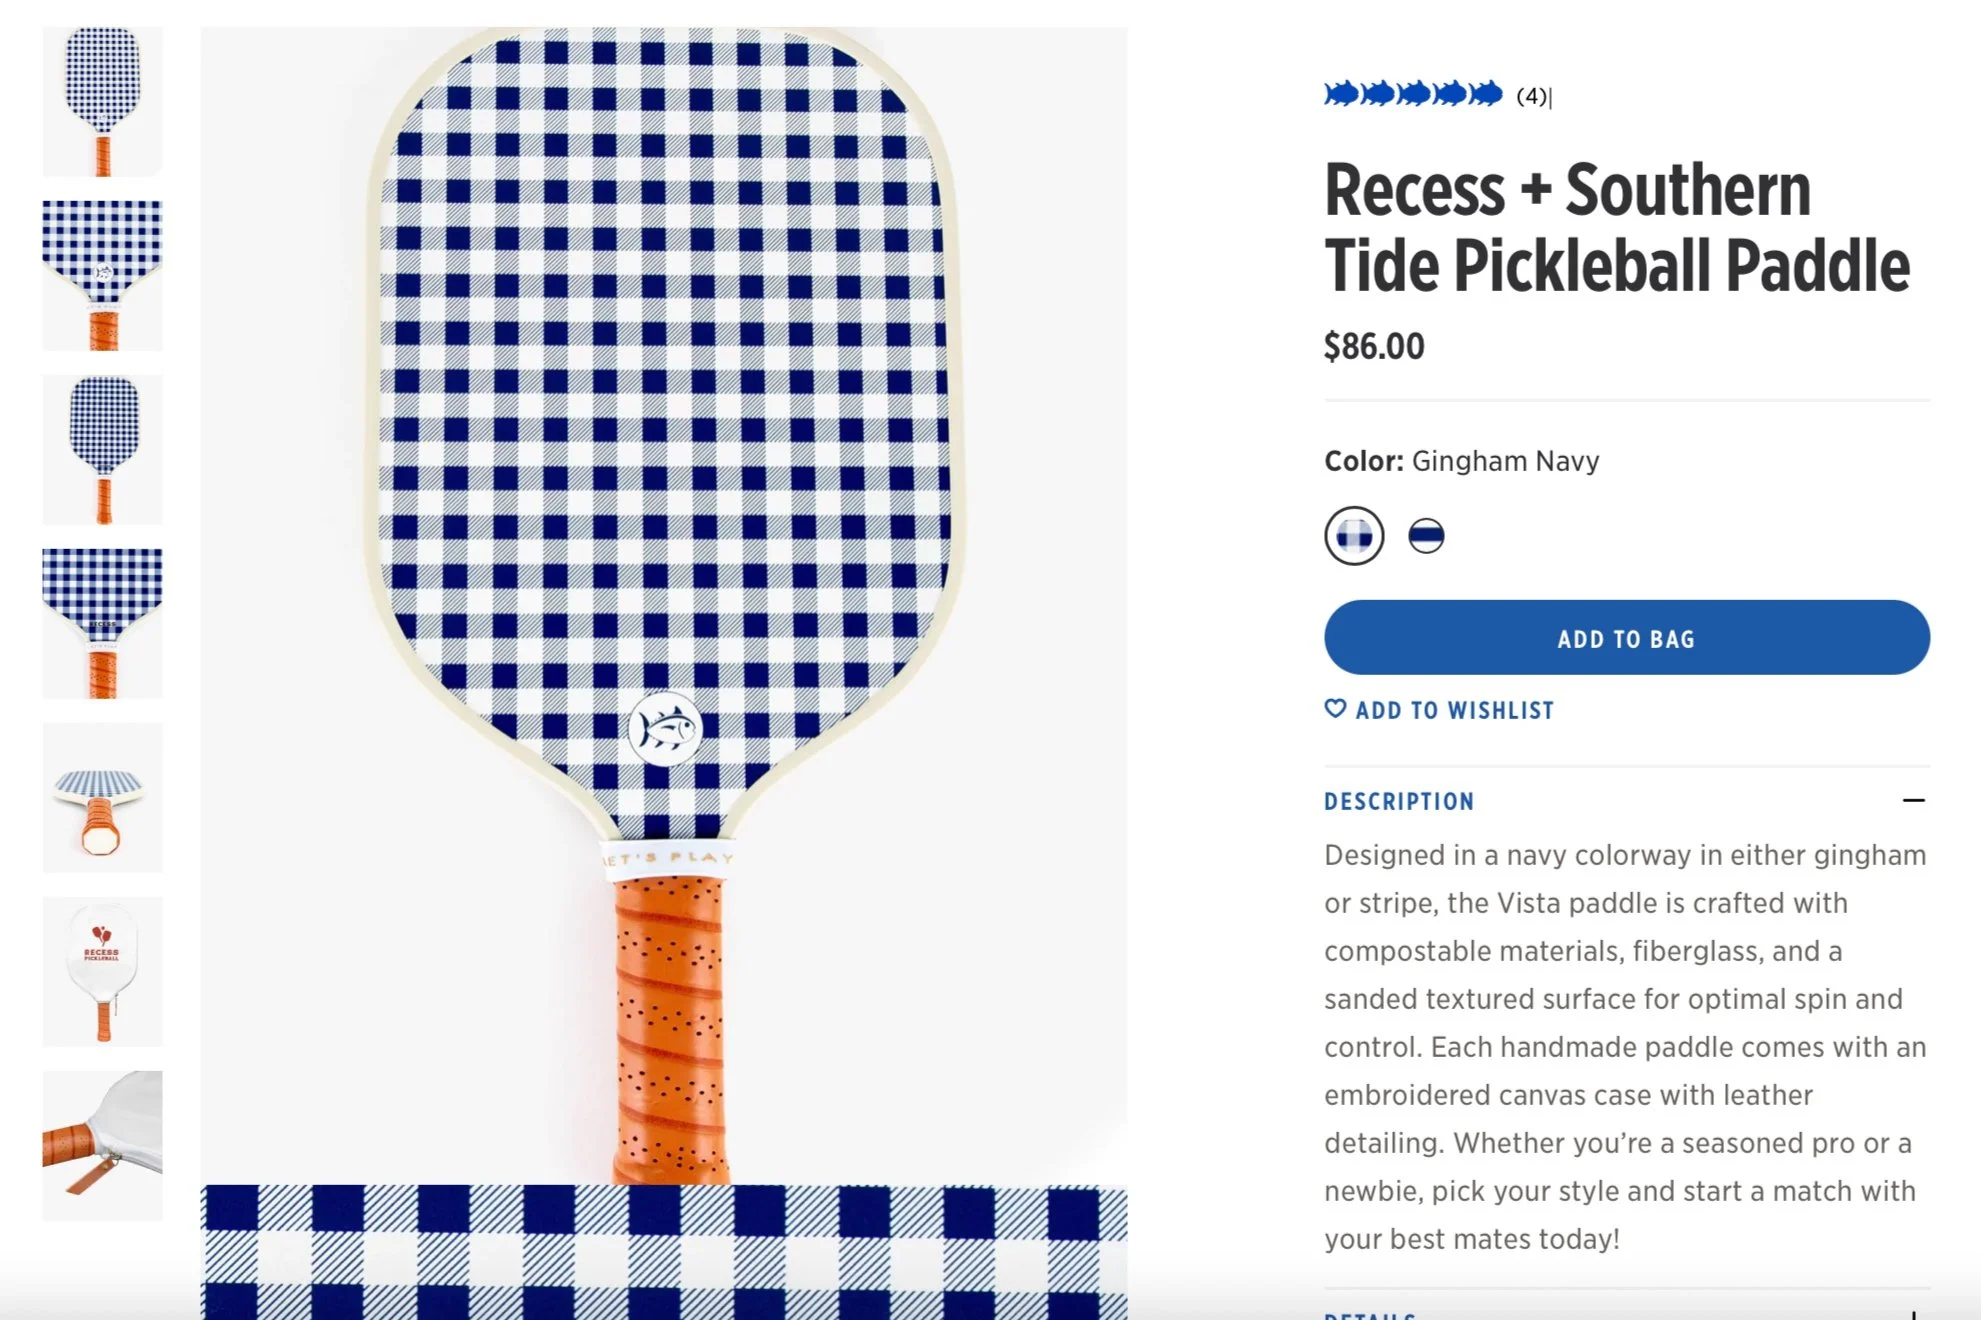Select the second thumbnail showing the fish logo close-up
This screenshot has width=1981, height=1320.
[x=102, y=275]
